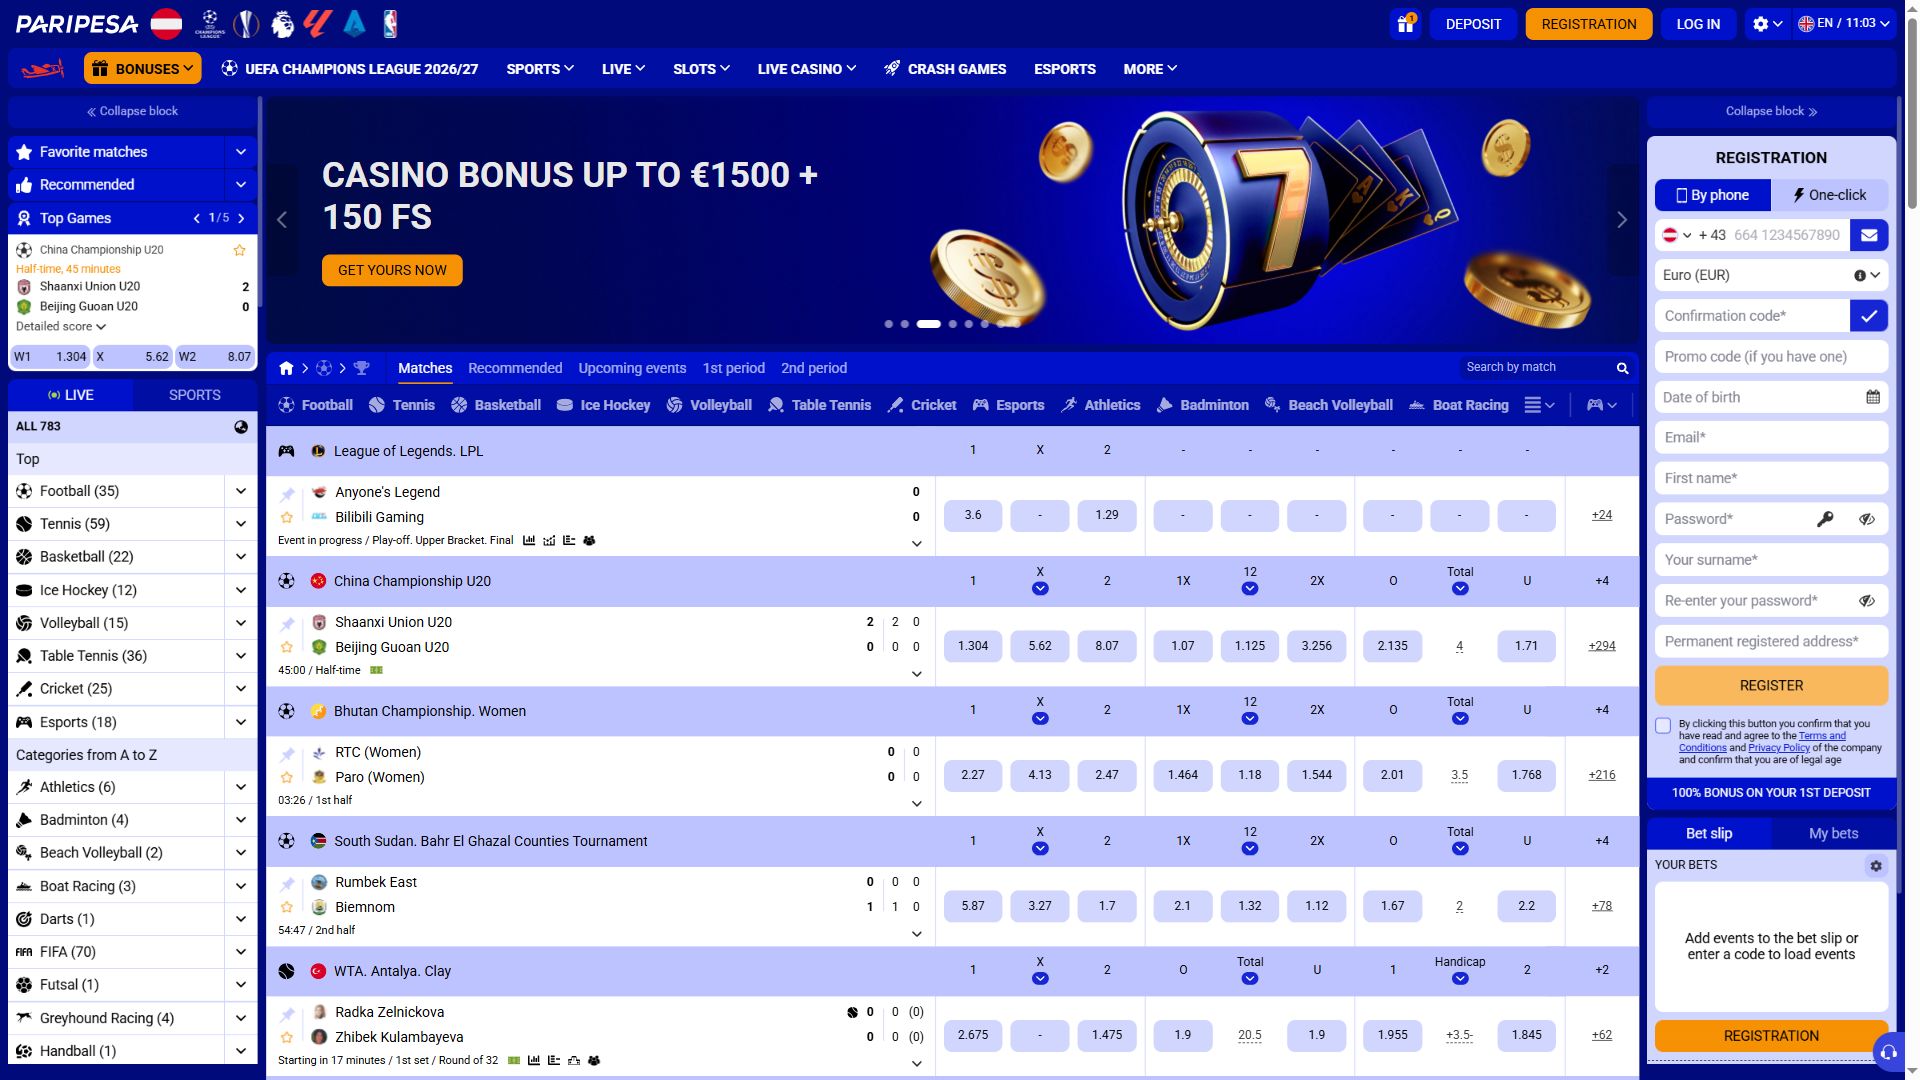Click the globe icon beside ALL 783
Viewport: 1920px width, 1080px height.
coord(241,426)
